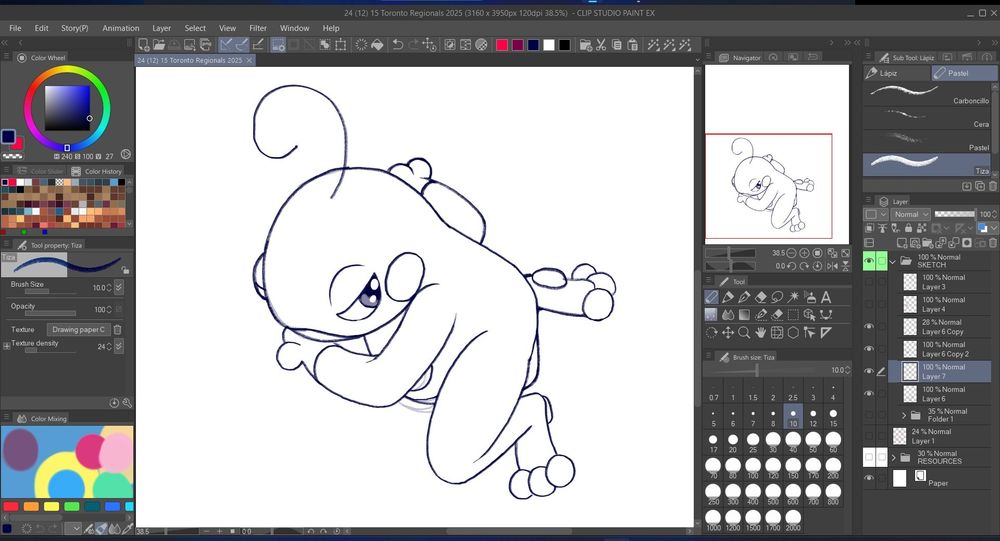Click the Zoom in button in Navigator
The height and width of the screenshot is (541, 1000).
(805, 253)
